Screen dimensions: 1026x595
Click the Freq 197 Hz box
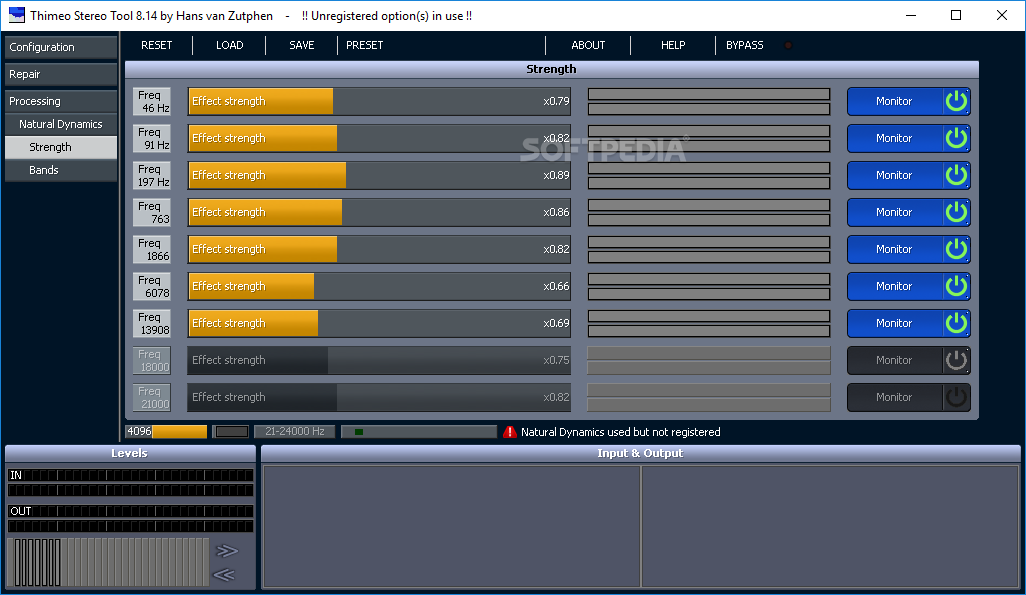[x=152, y=175]
